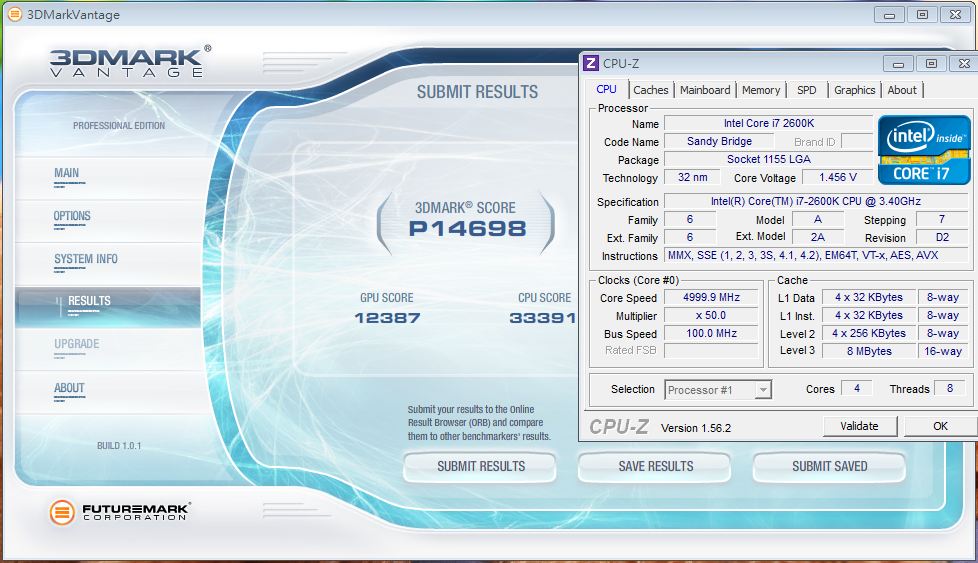The width and height of the screenshot is (978, 563).
Task: Click the P14698 3DMark score
Action: pyautogui.click(x=467, y=229)
